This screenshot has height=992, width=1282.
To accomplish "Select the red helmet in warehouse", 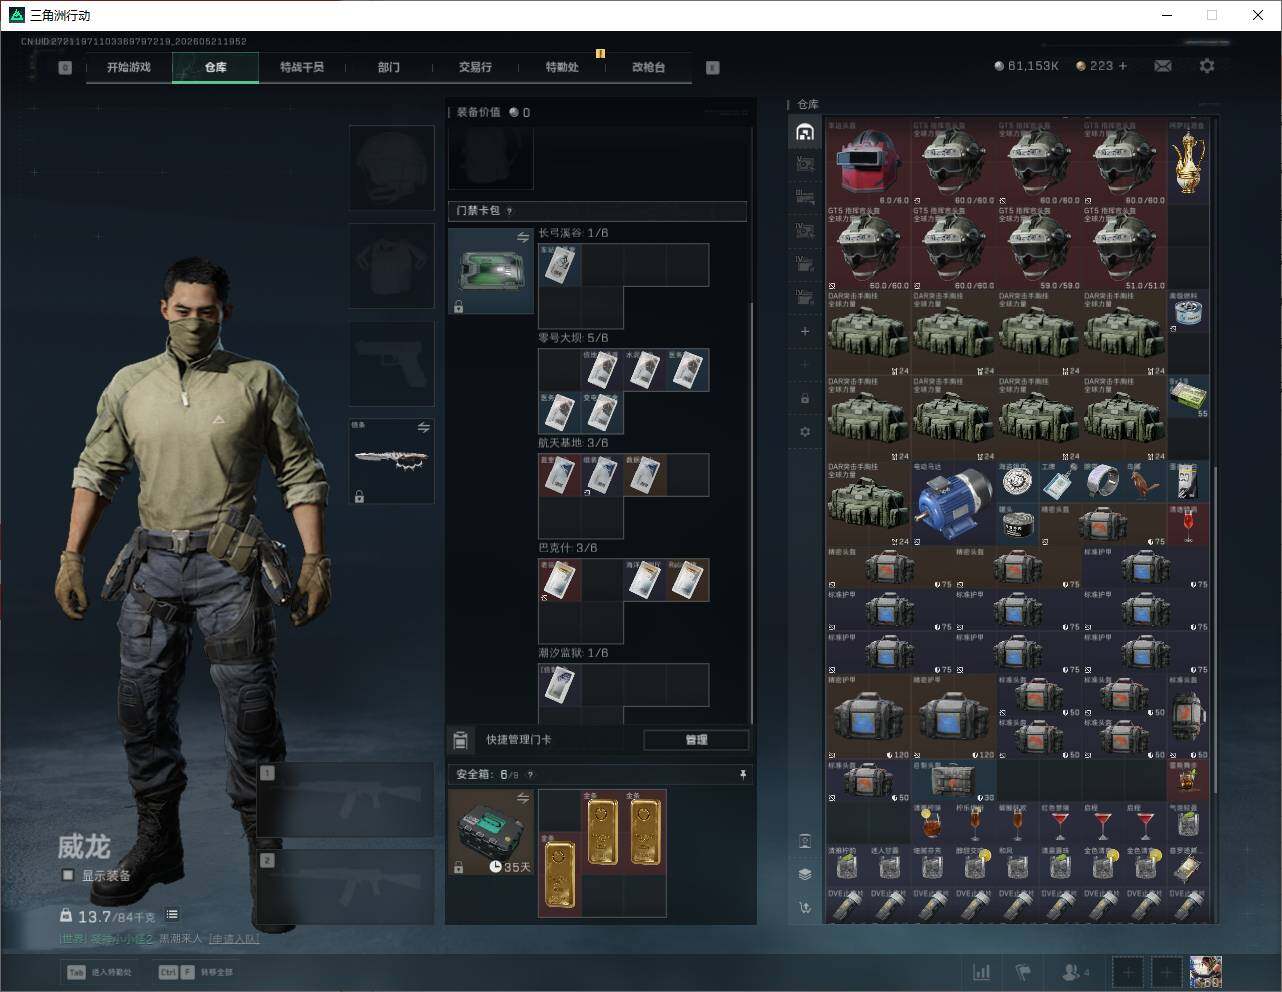I will (x=869, y=163).
